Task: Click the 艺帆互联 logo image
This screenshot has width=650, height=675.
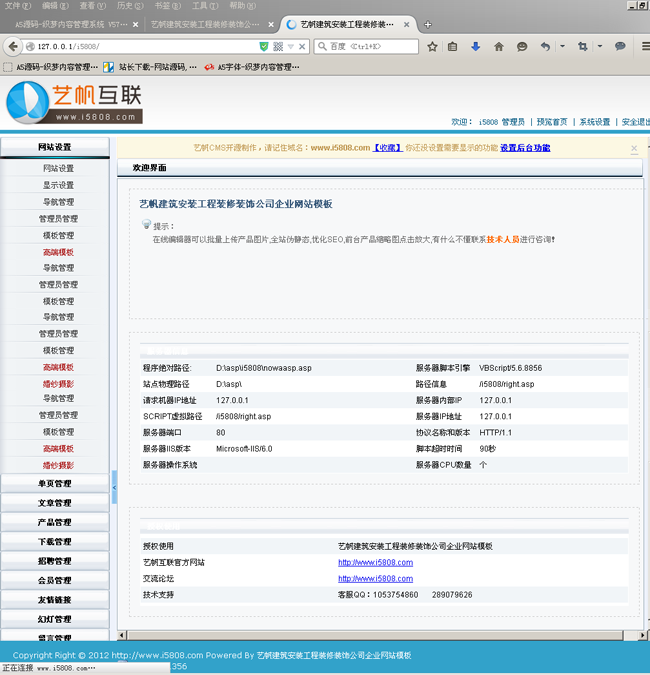Action: point(74,103)
